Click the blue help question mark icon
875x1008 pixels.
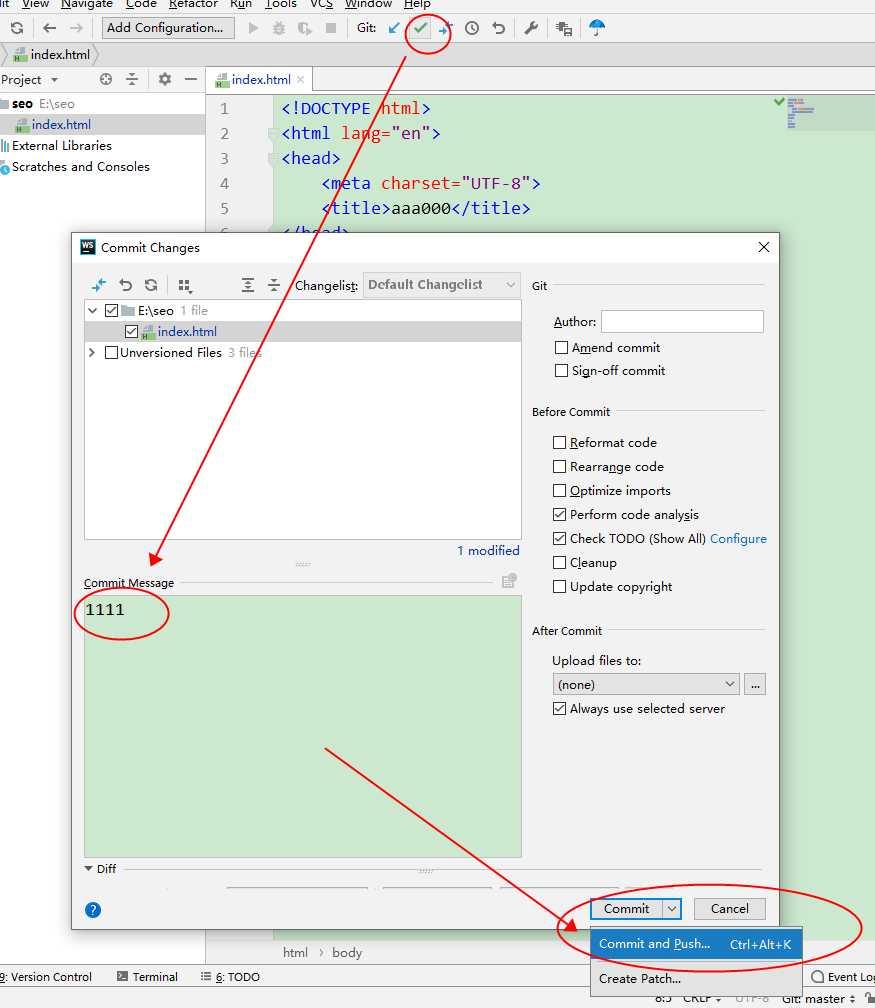93,910
